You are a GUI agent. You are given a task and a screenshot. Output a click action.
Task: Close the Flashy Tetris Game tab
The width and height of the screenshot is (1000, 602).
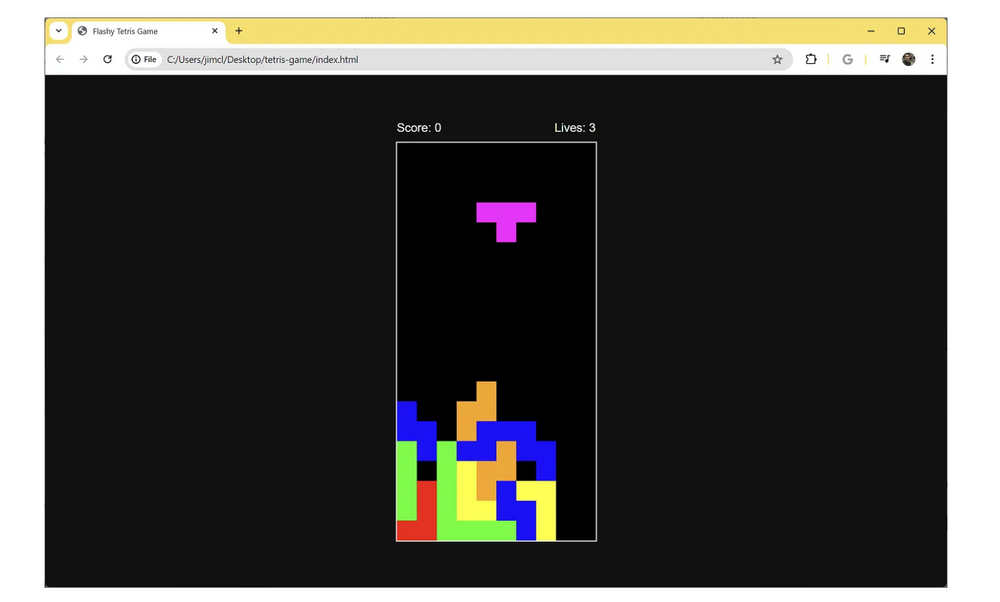pos(215,31)
